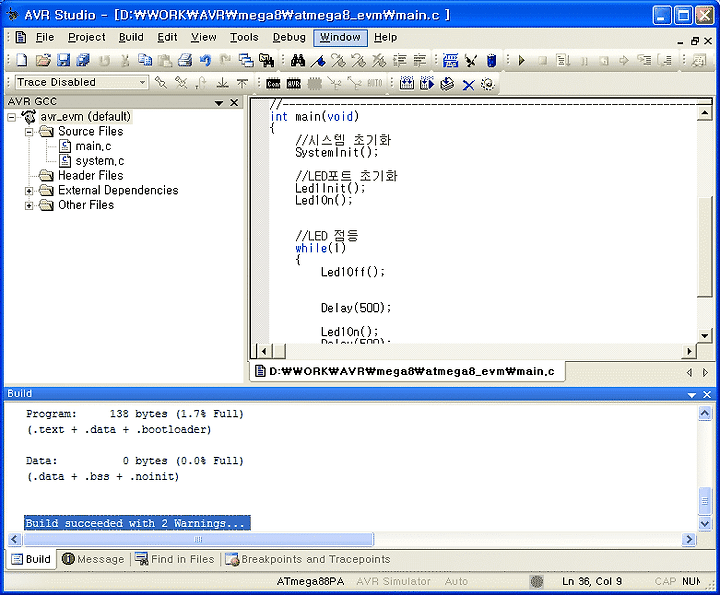Close the Build output panel
The height and width of the screenshot is (595, 720).
tap(707, 394)
